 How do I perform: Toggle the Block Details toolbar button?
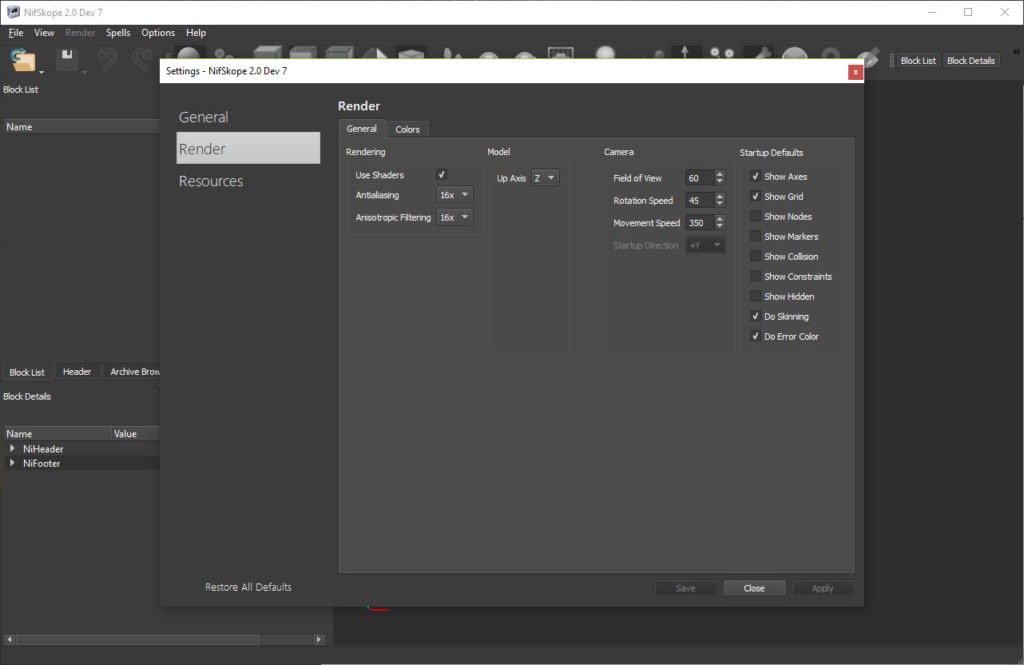click(x=971, y=61)
